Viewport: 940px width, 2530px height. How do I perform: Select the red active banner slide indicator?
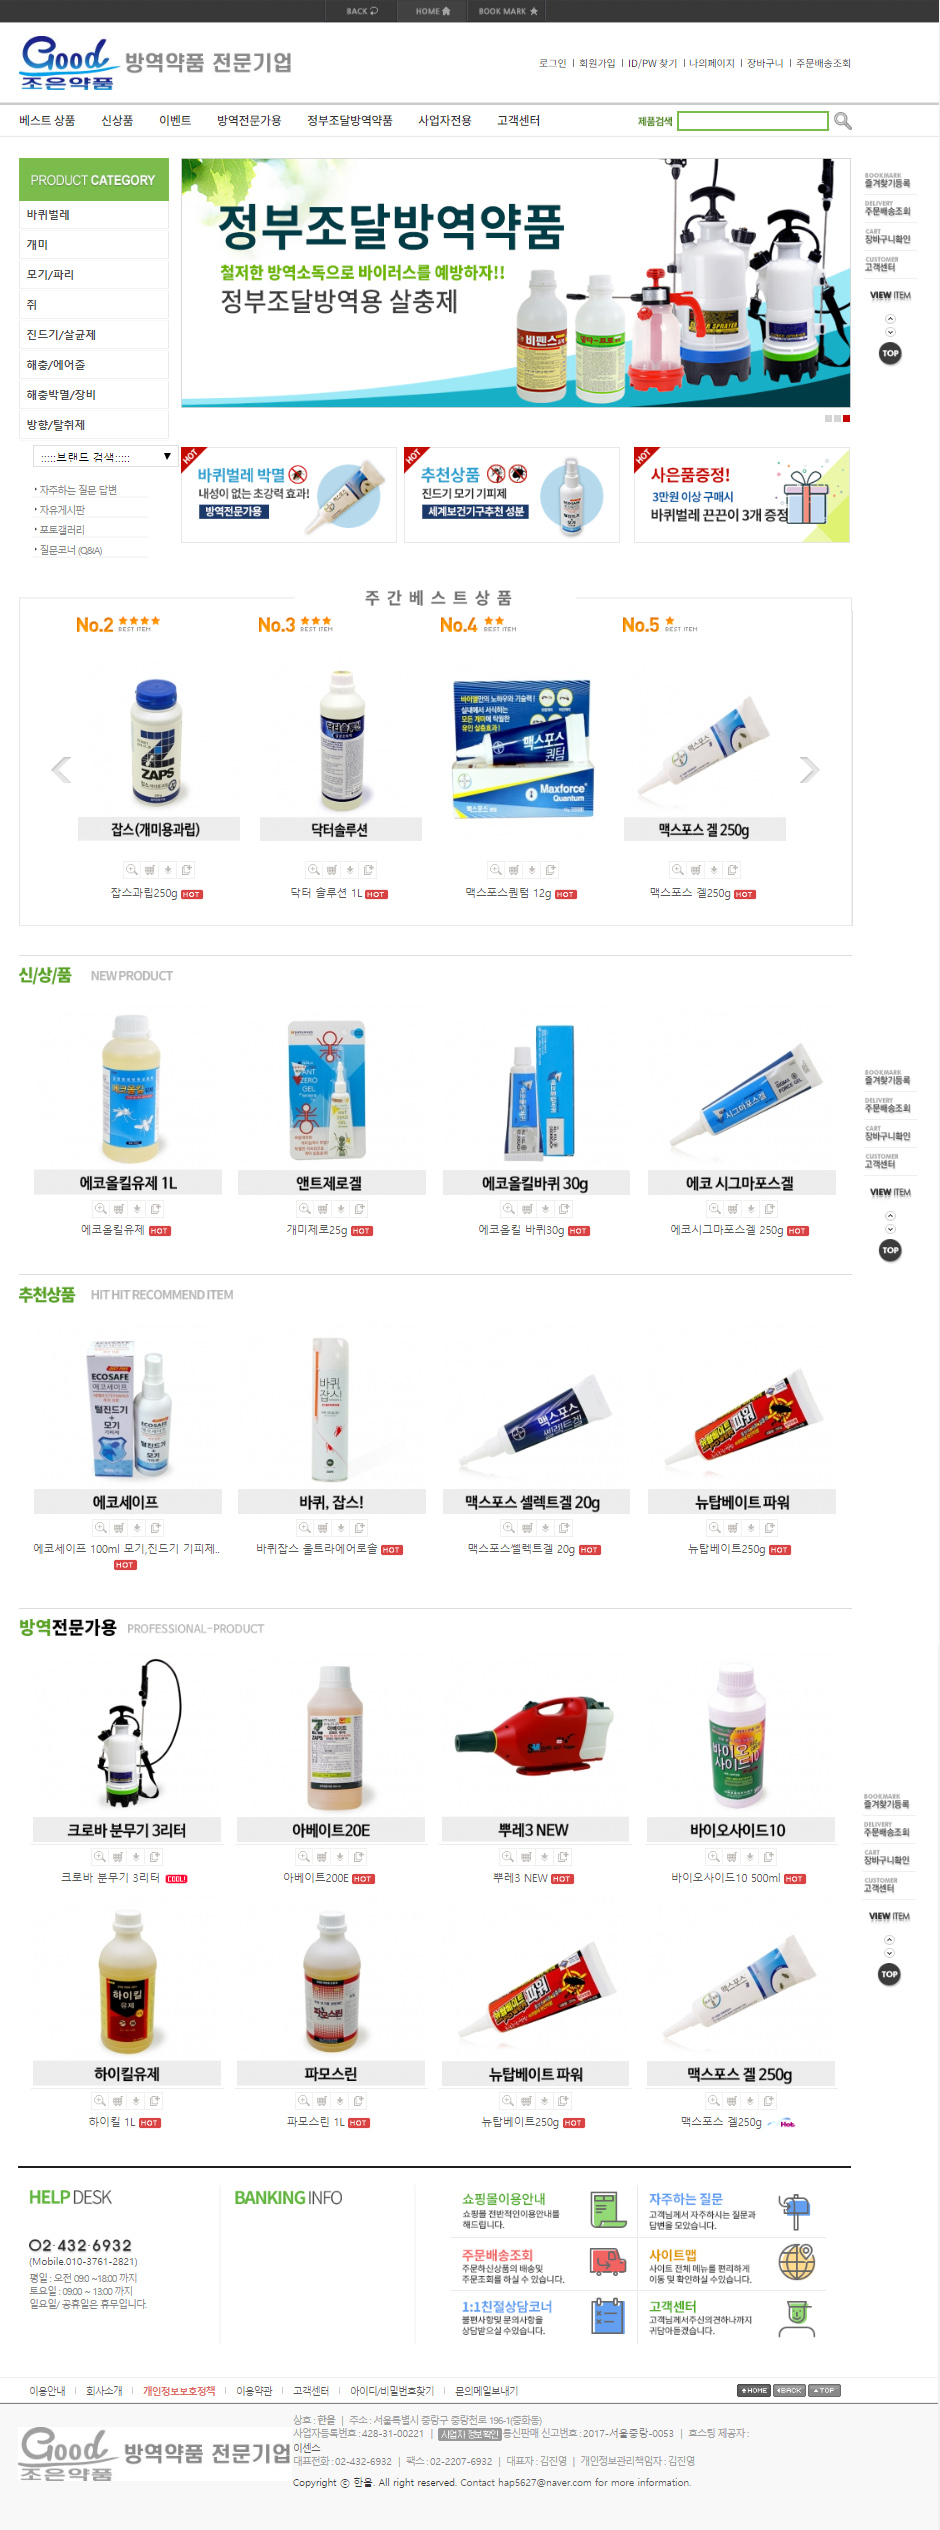coord(847,419)
